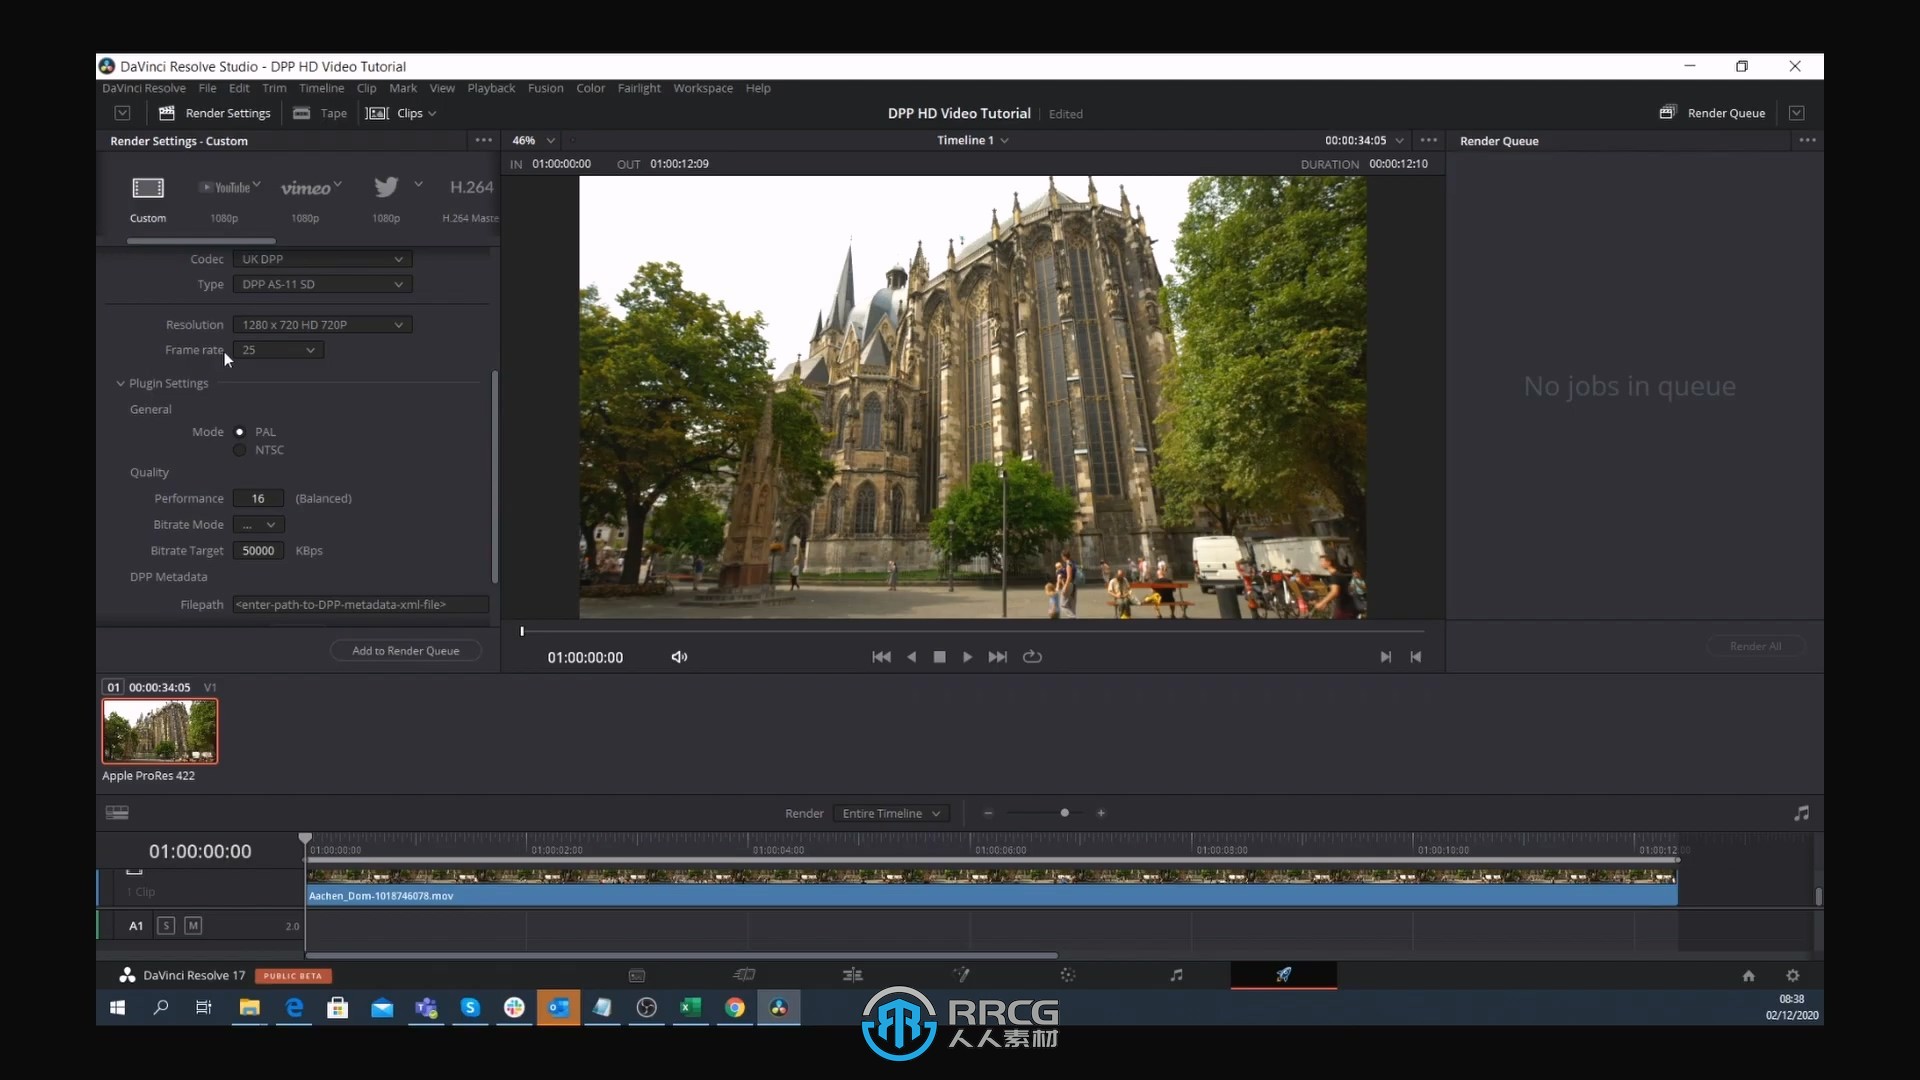Select NTSC mode radio button
Image resolution: width=1920 pixels, height=1080 pixels.
239,448
